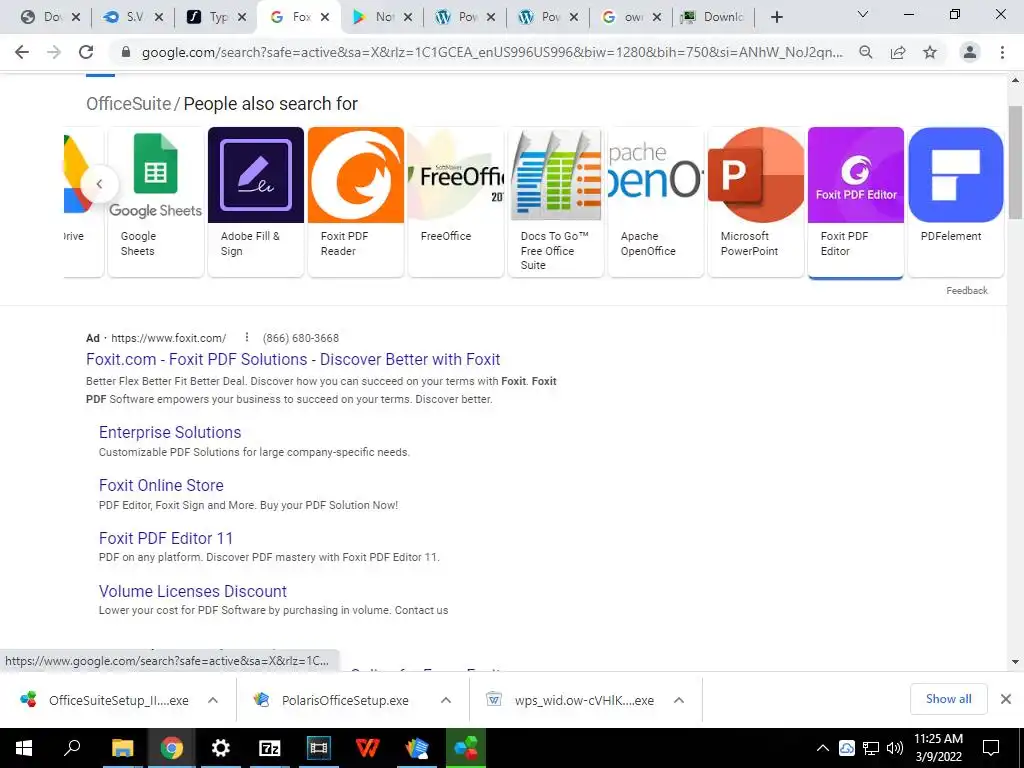Screen dimensions: 1024x768
Task: Open taskbar clock 11:25 AM
Action: pos(938,748)
